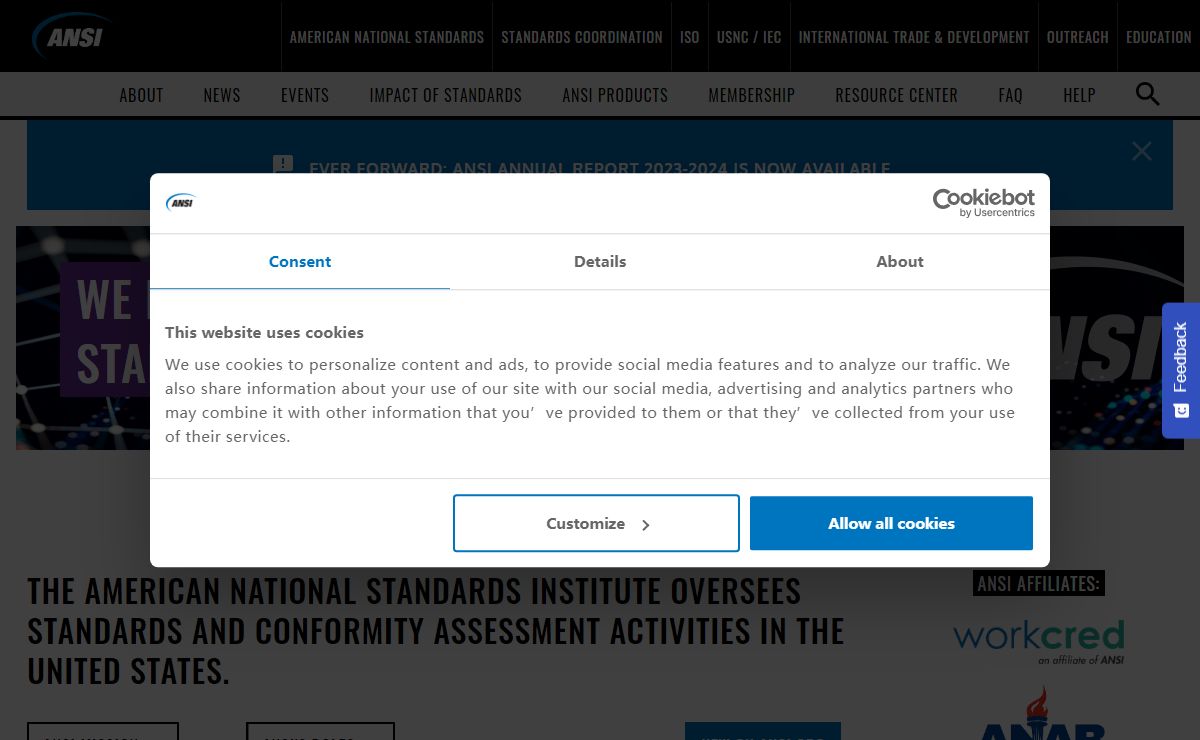Click the American National Standards Institute headline

tap(436, 631)
